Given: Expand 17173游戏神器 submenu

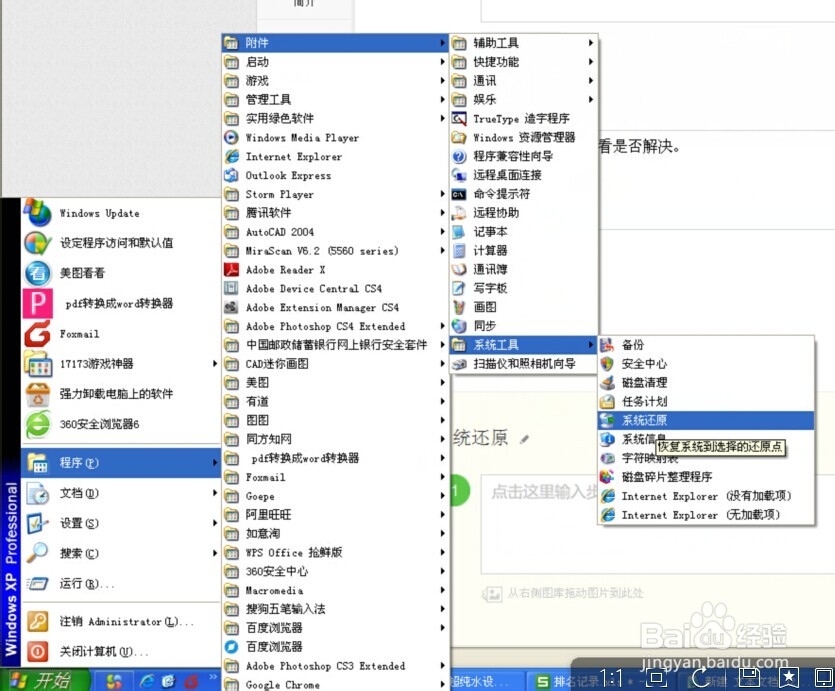Looking at the screenshot, I should 121,364.
